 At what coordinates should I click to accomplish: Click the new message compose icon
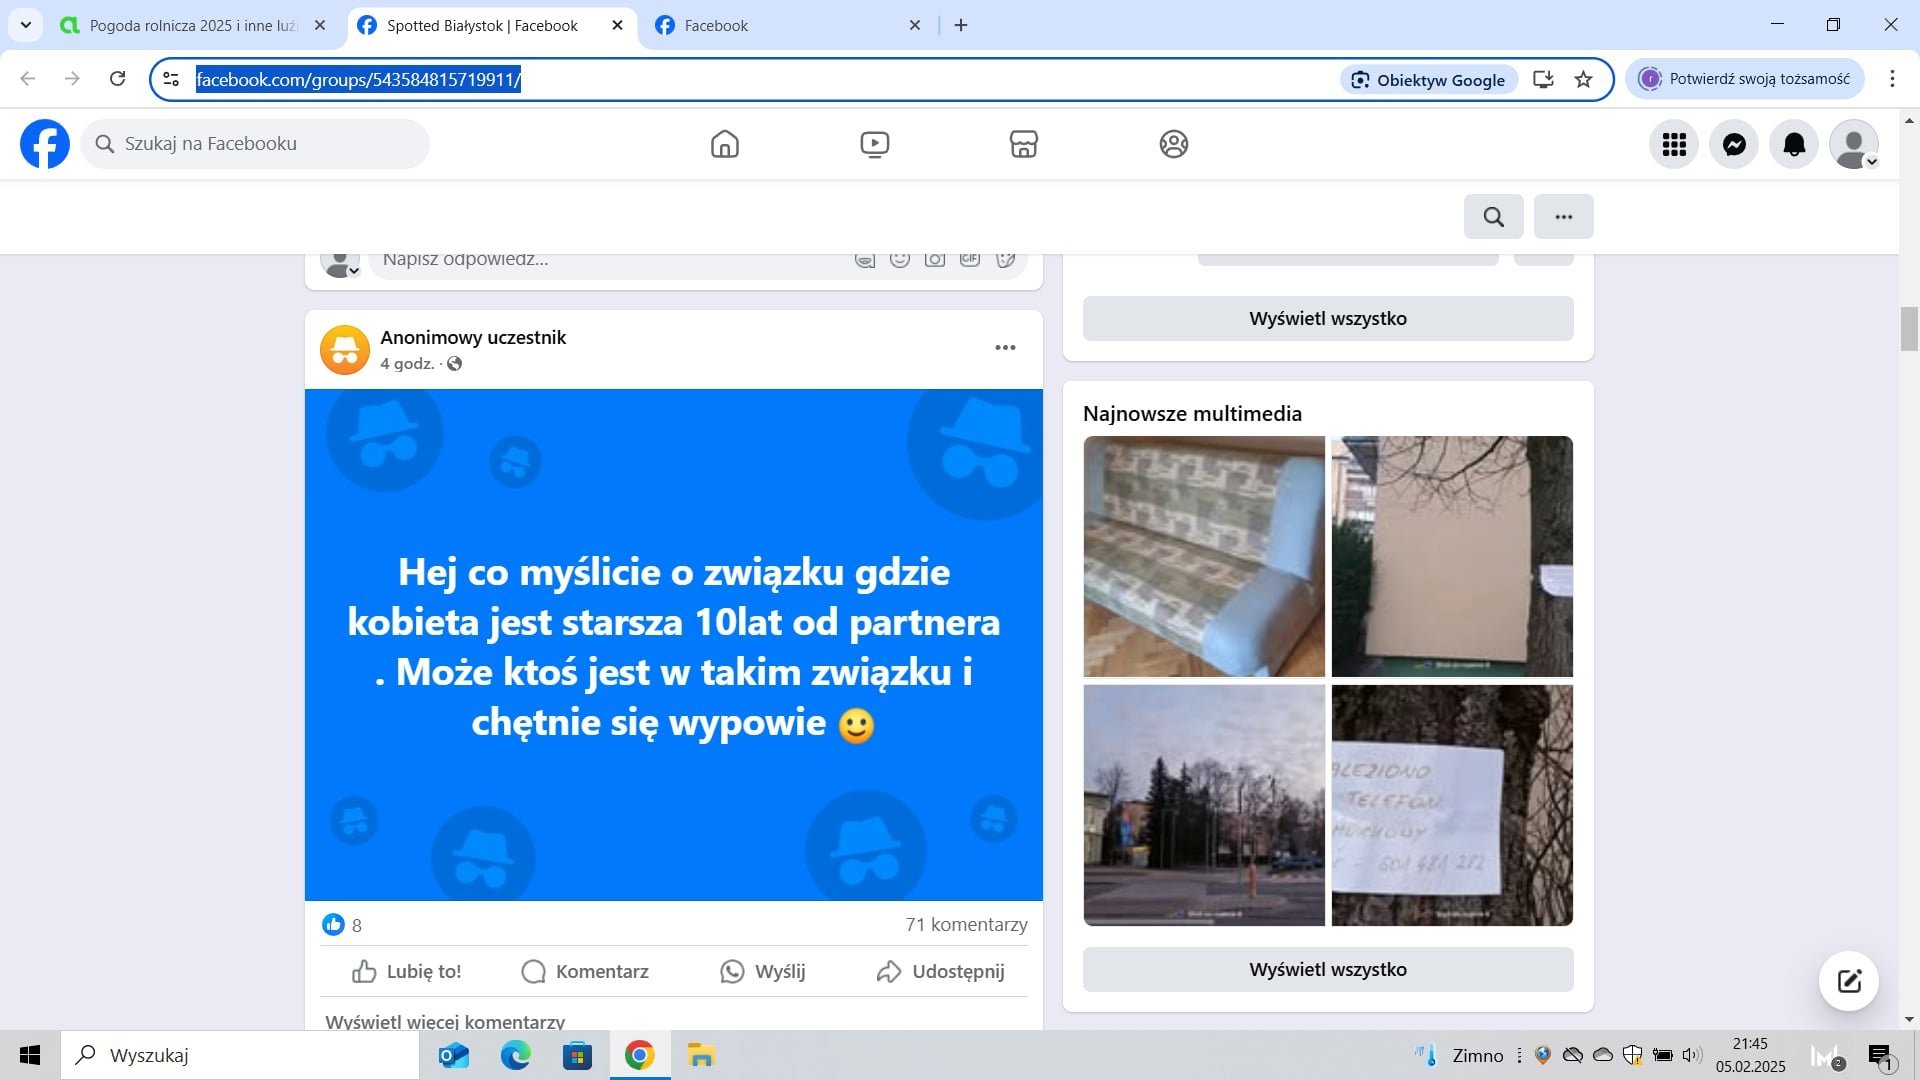coord(1848,981)
